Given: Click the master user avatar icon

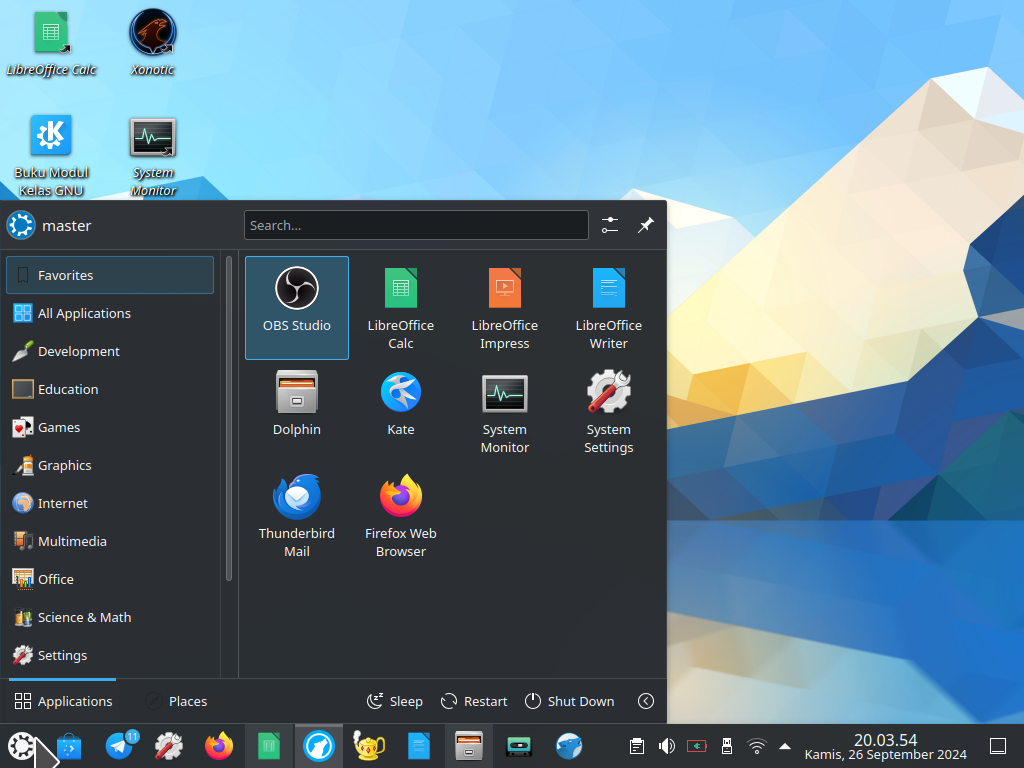Looking at the screenshot, I should 21,225.
